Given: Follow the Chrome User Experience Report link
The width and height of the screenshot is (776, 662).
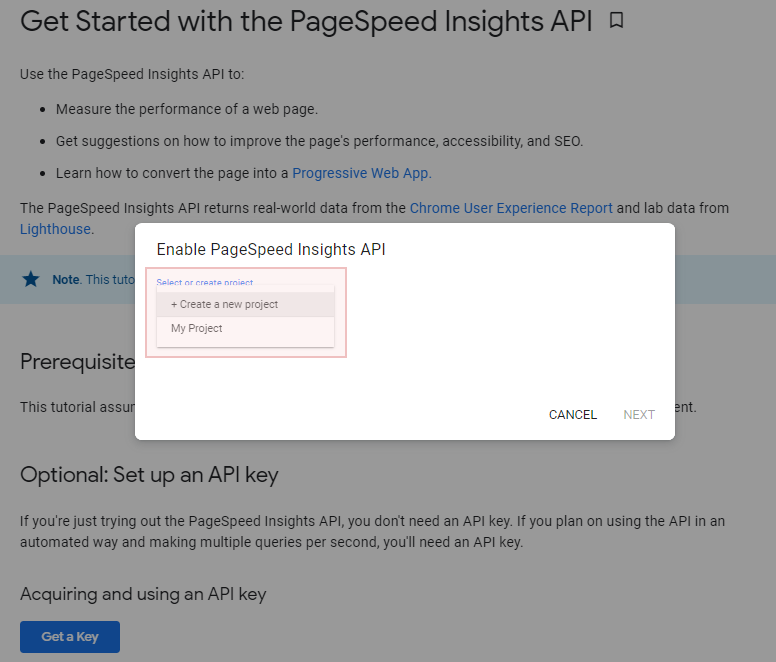Looking at the screenshot, I should (511, 208).
